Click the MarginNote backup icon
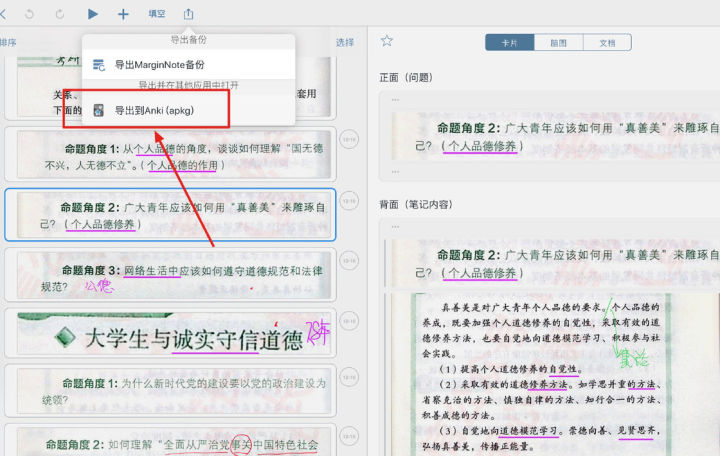 (99, 65)
